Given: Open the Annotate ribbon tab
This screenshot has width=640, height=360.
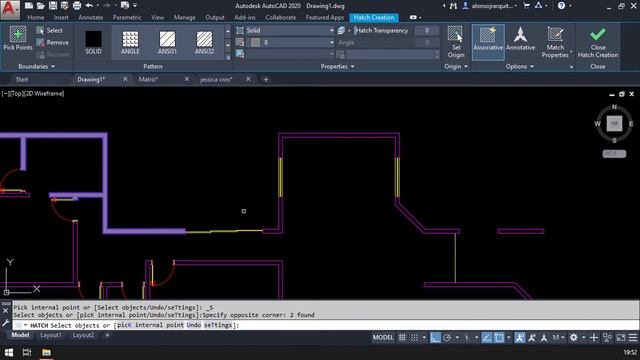Looking at the screenshot, I should (91, 18).
